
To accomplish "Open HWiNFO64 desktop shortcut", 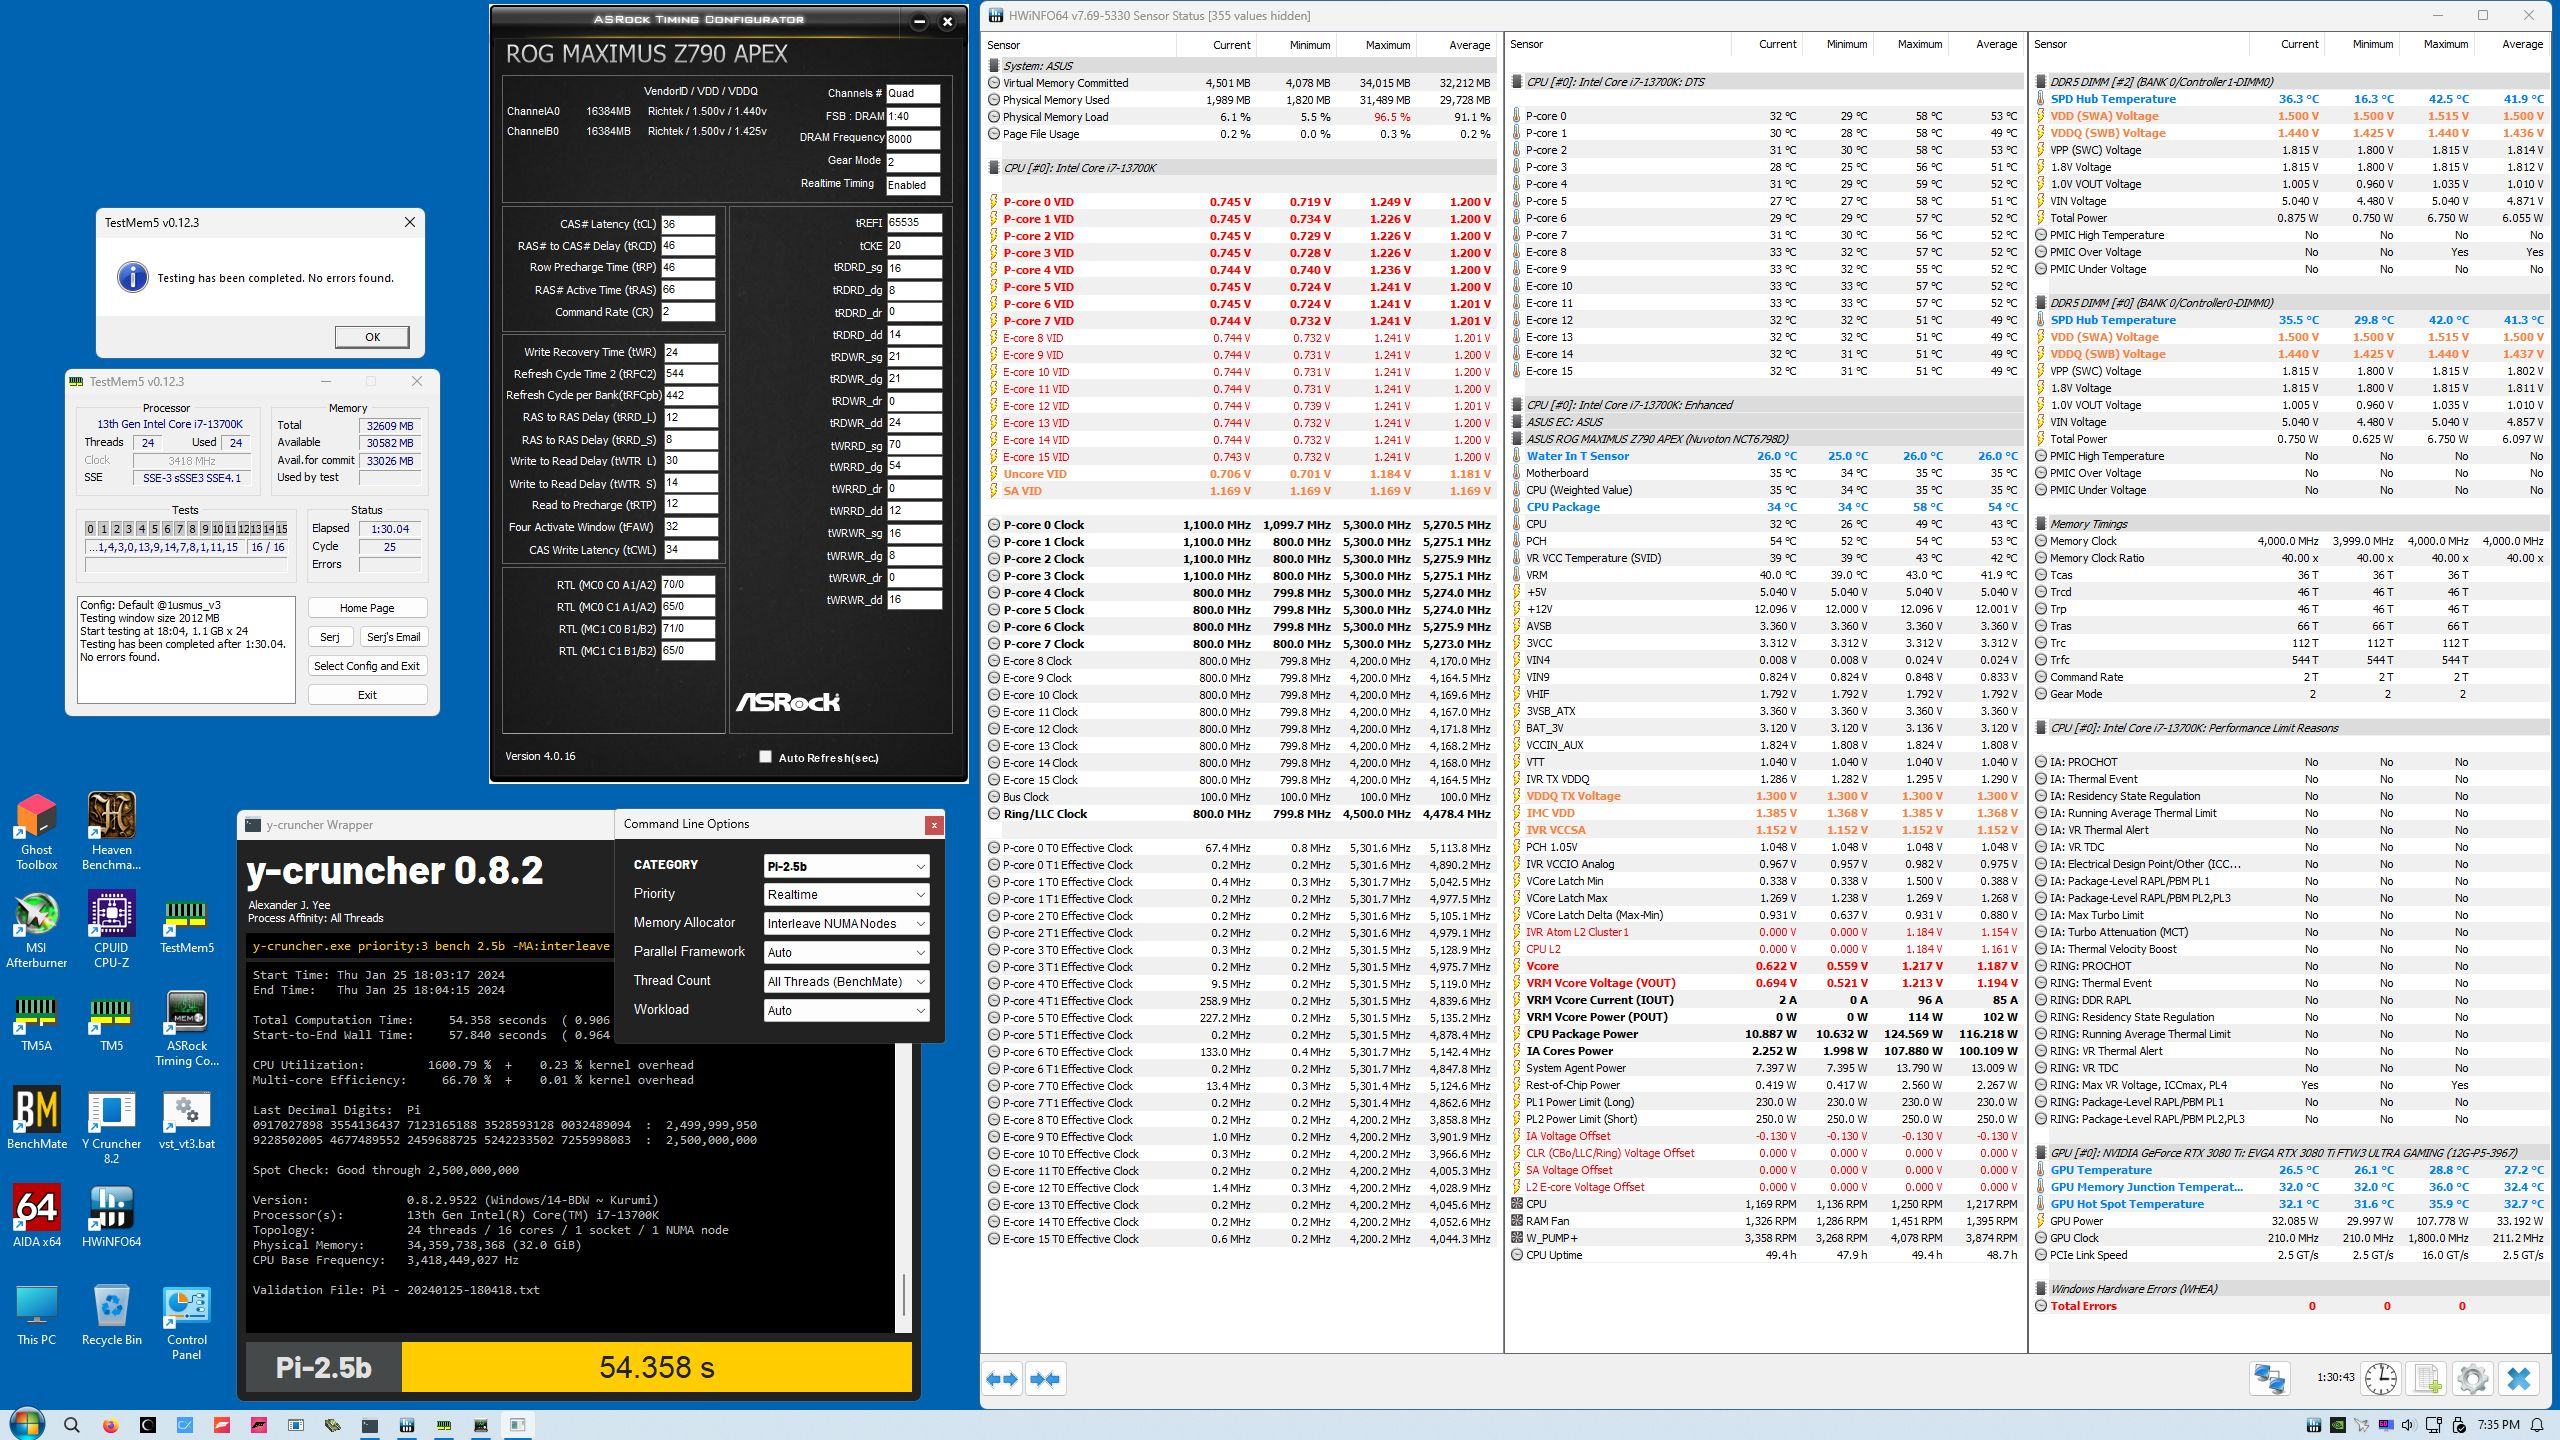I will pos(111,1216).
